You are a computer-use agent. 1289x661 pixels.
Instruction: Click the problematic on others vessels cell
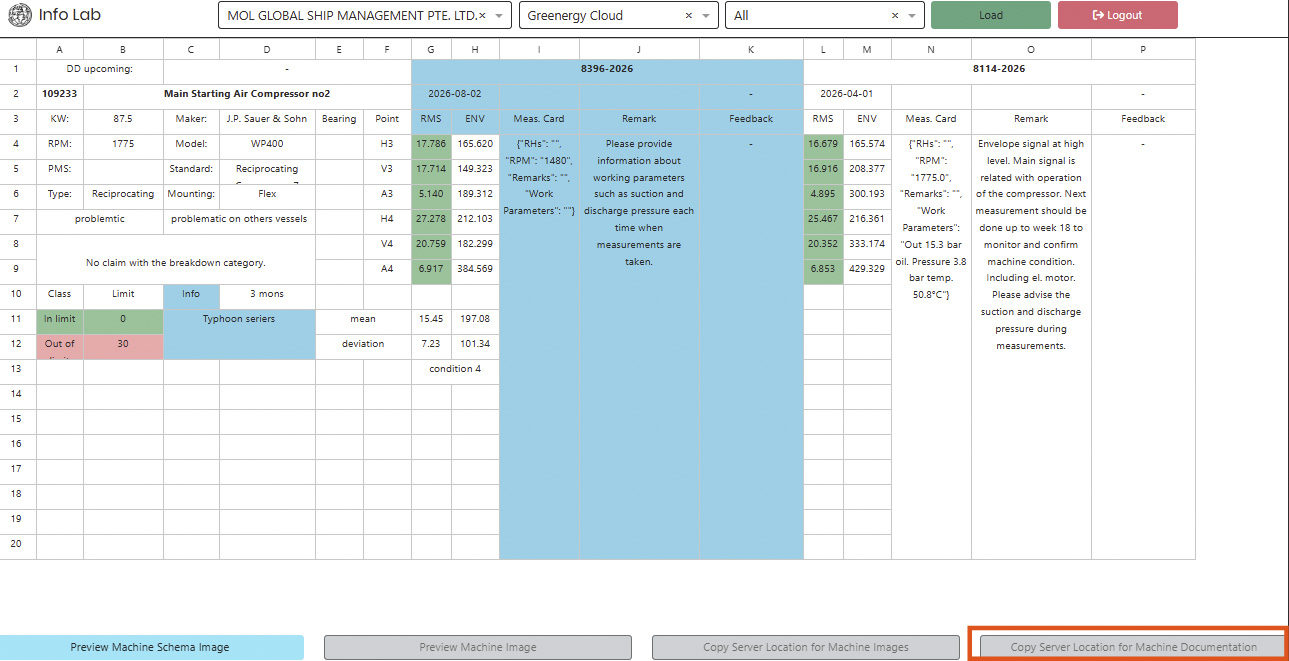(239, 219)
